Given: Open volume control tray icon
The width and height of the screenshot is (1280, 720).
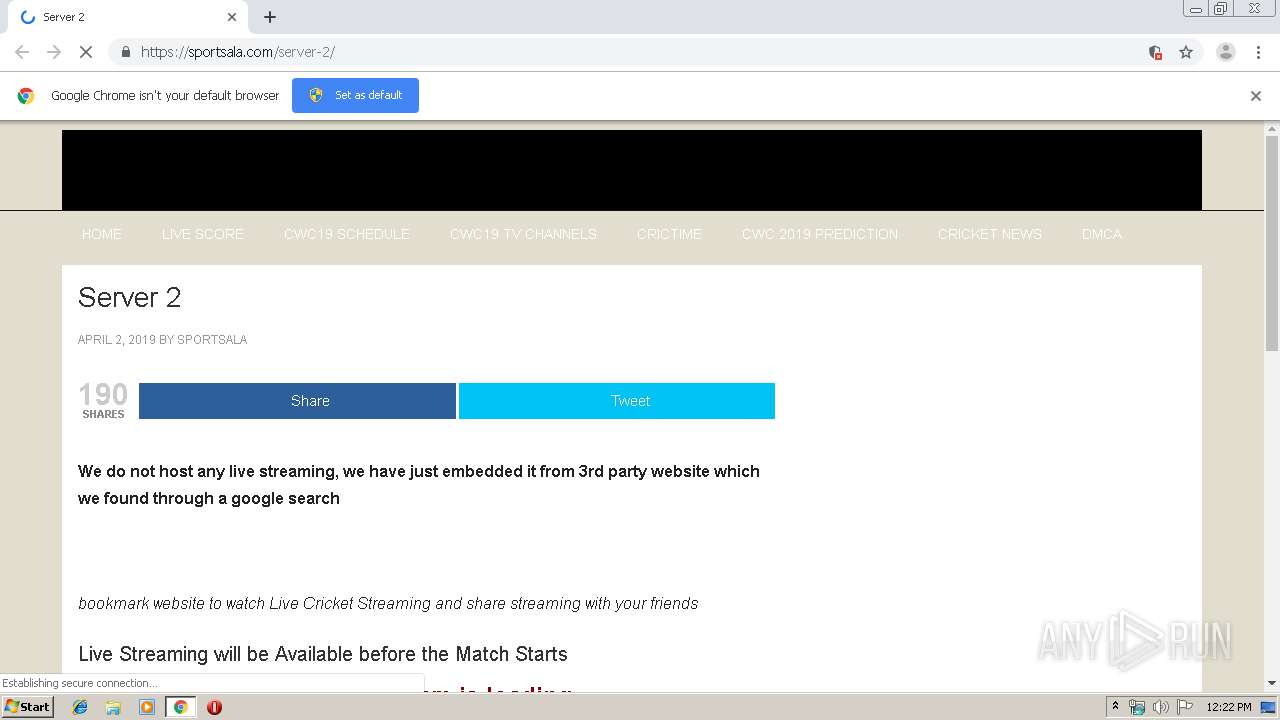Looking at the screenshot, I should pos(1160,707).
